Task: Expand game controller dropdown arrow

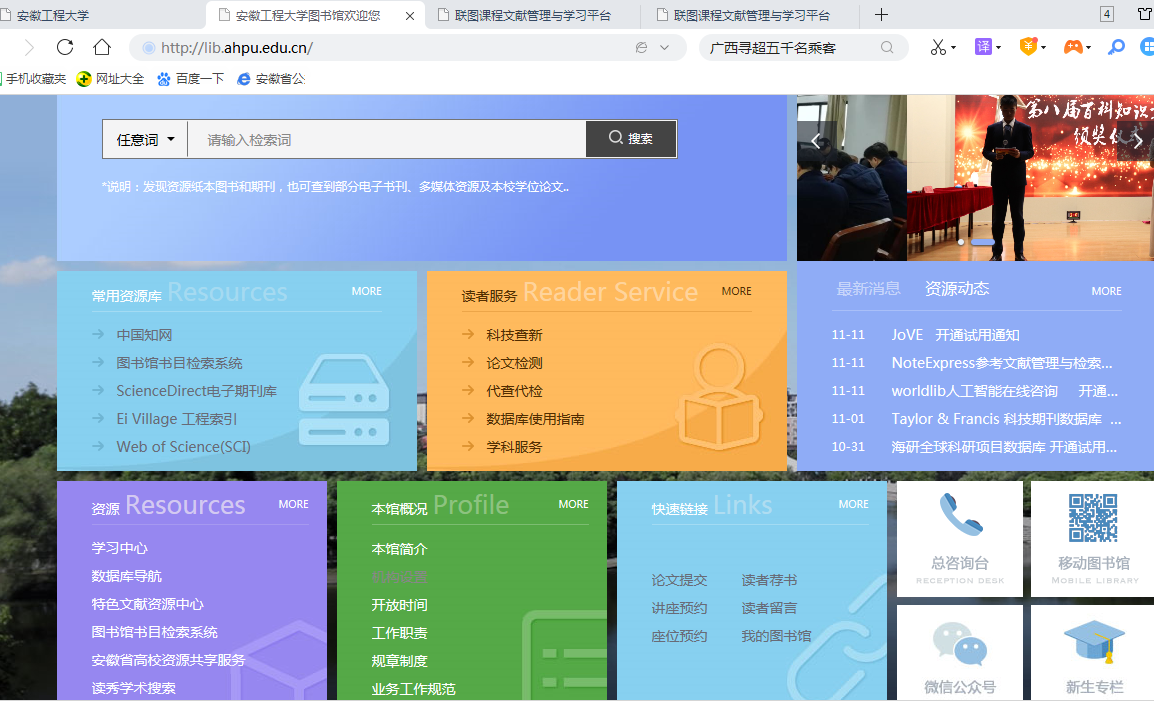Action: (x=1088, y=48)
